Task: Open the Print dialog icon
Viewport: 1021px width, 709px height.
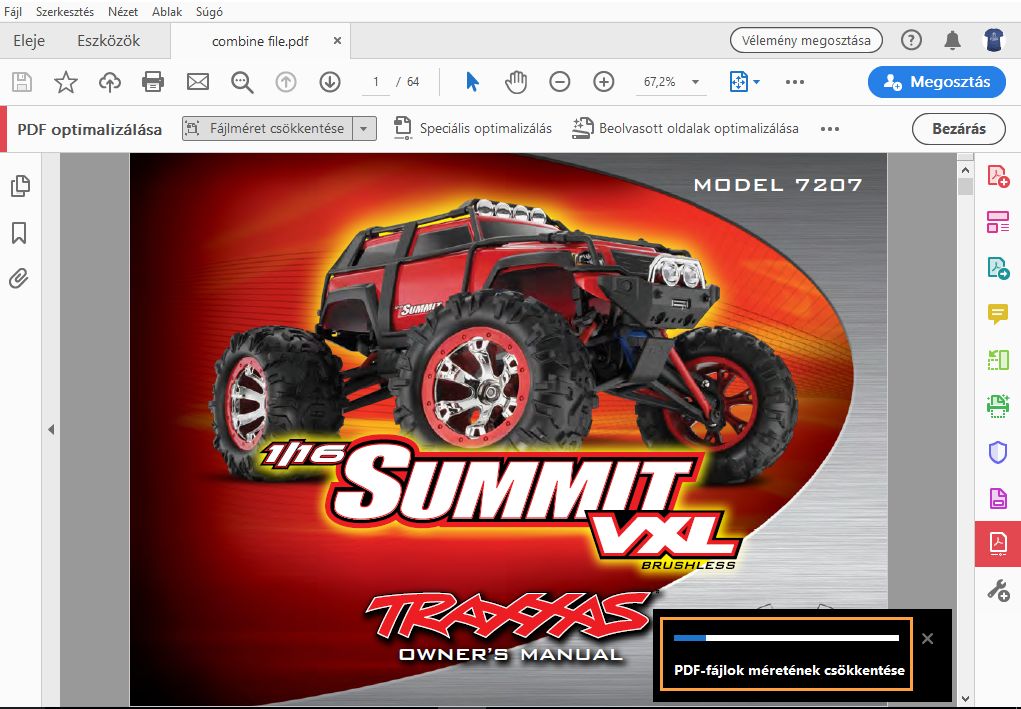Action: tap(153, 82)
